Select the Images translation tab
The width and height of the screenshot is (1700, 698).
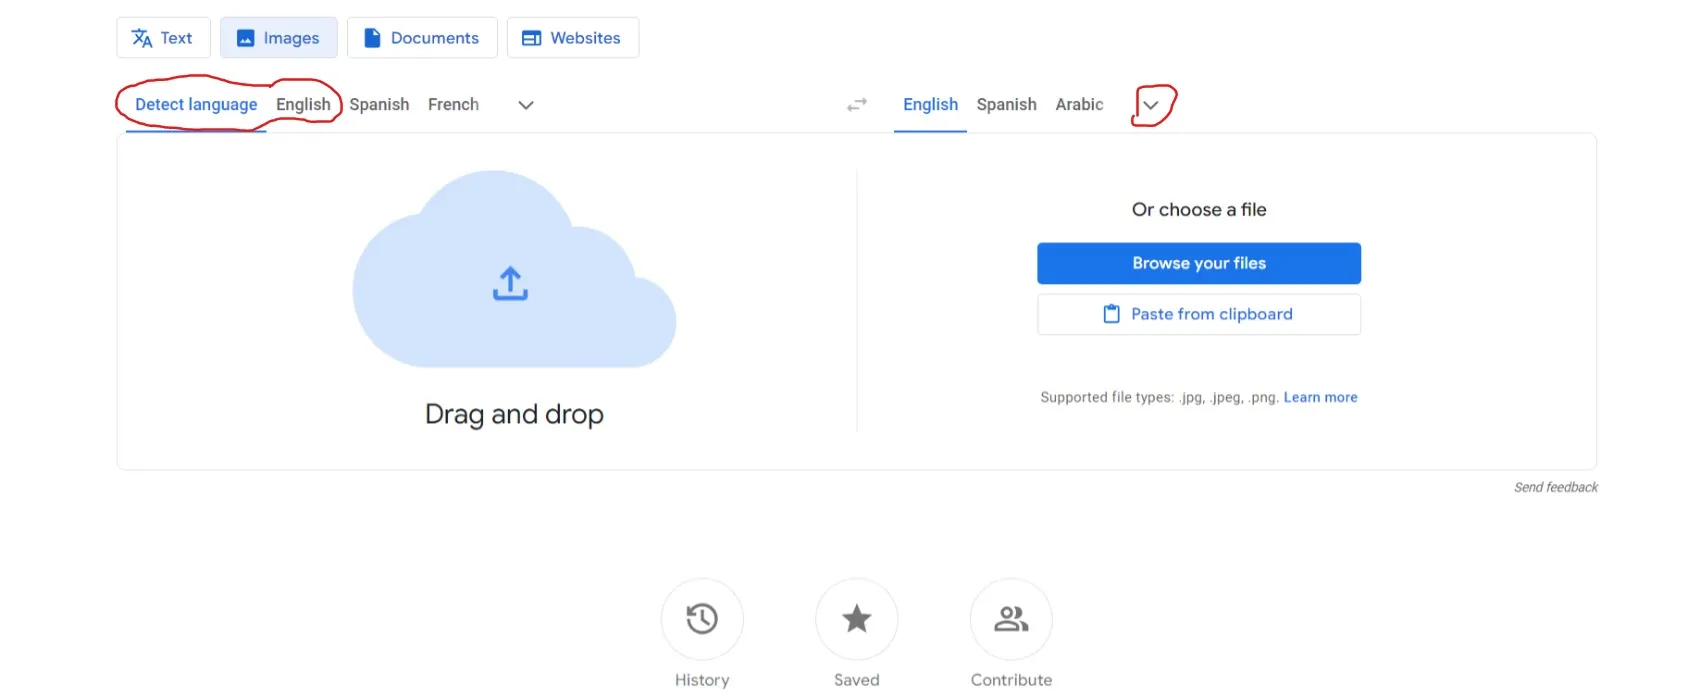click(x=278, y=38)
